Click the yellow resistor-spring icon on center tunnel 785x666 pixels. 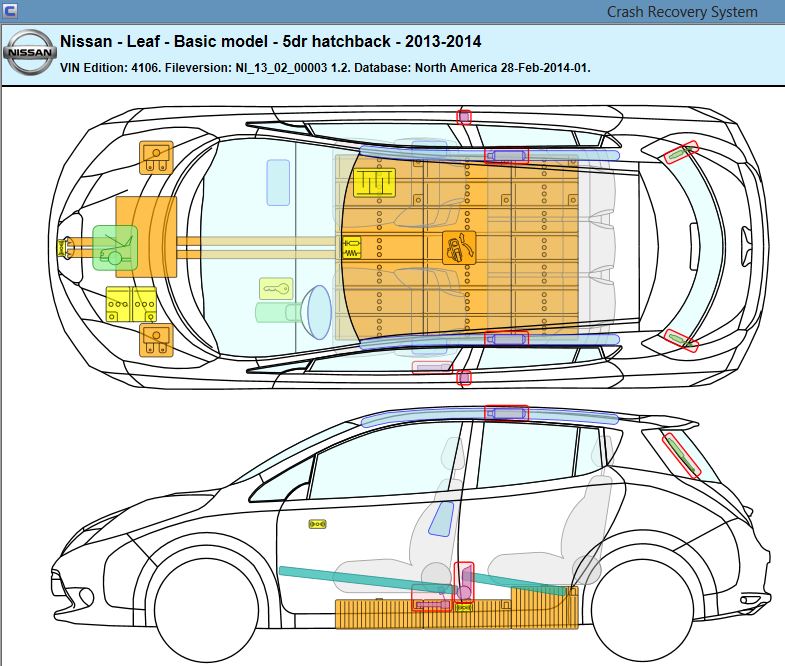pyautogui.click(x=352, y=243)
